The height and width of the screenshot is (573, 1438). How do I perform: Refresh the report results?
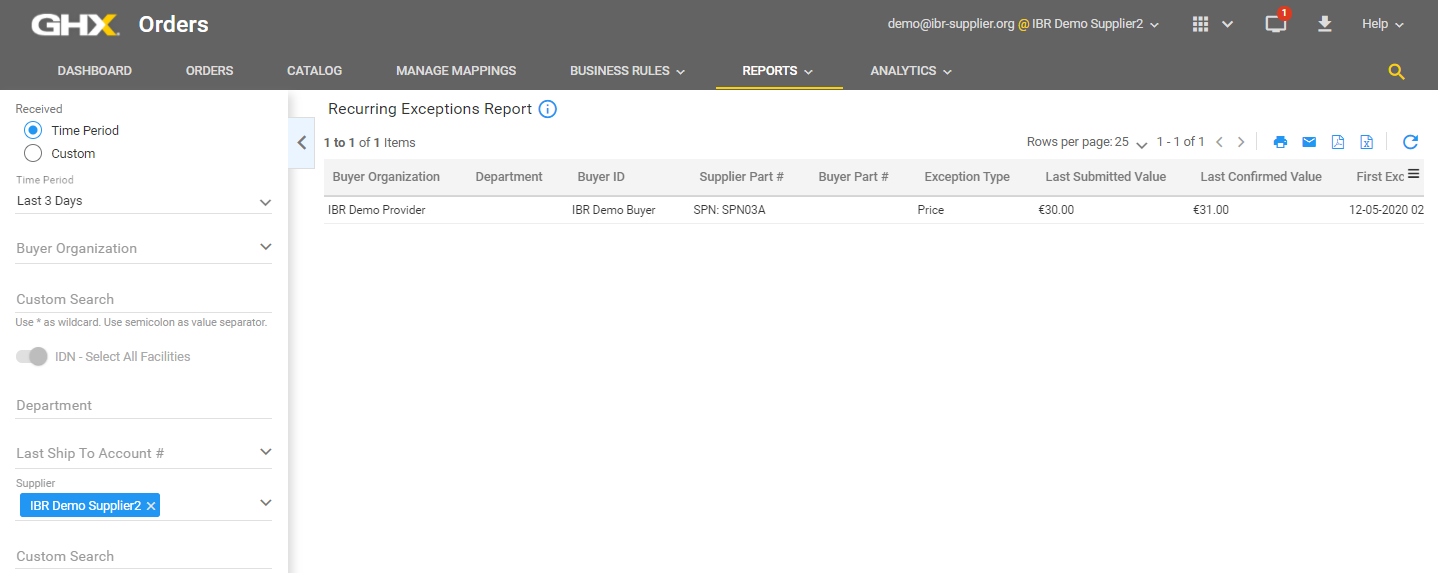pos(1410,142)
